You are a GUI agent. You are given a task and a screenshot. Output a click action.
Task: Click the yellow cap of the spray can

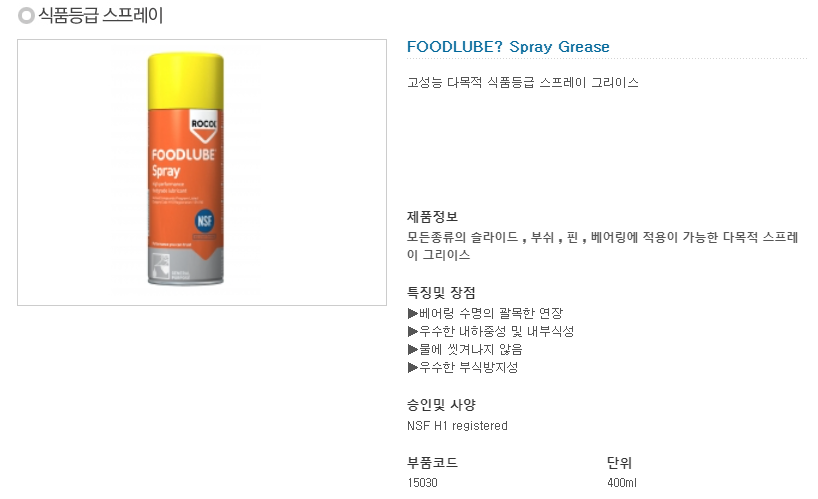[x=186, y=81]
